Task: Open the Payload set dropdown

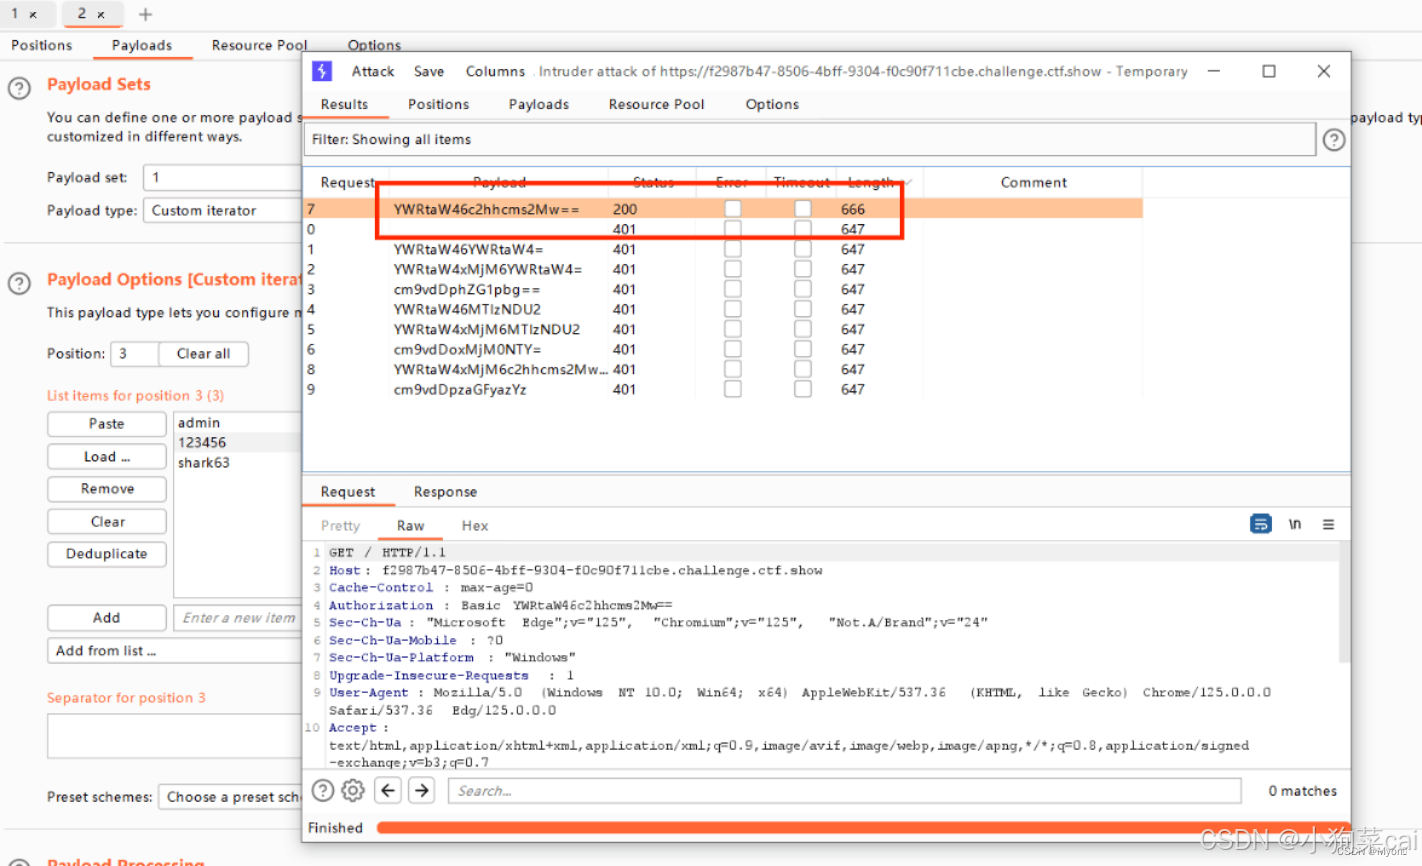Action: pyautogui.click(x=222, y=177)
